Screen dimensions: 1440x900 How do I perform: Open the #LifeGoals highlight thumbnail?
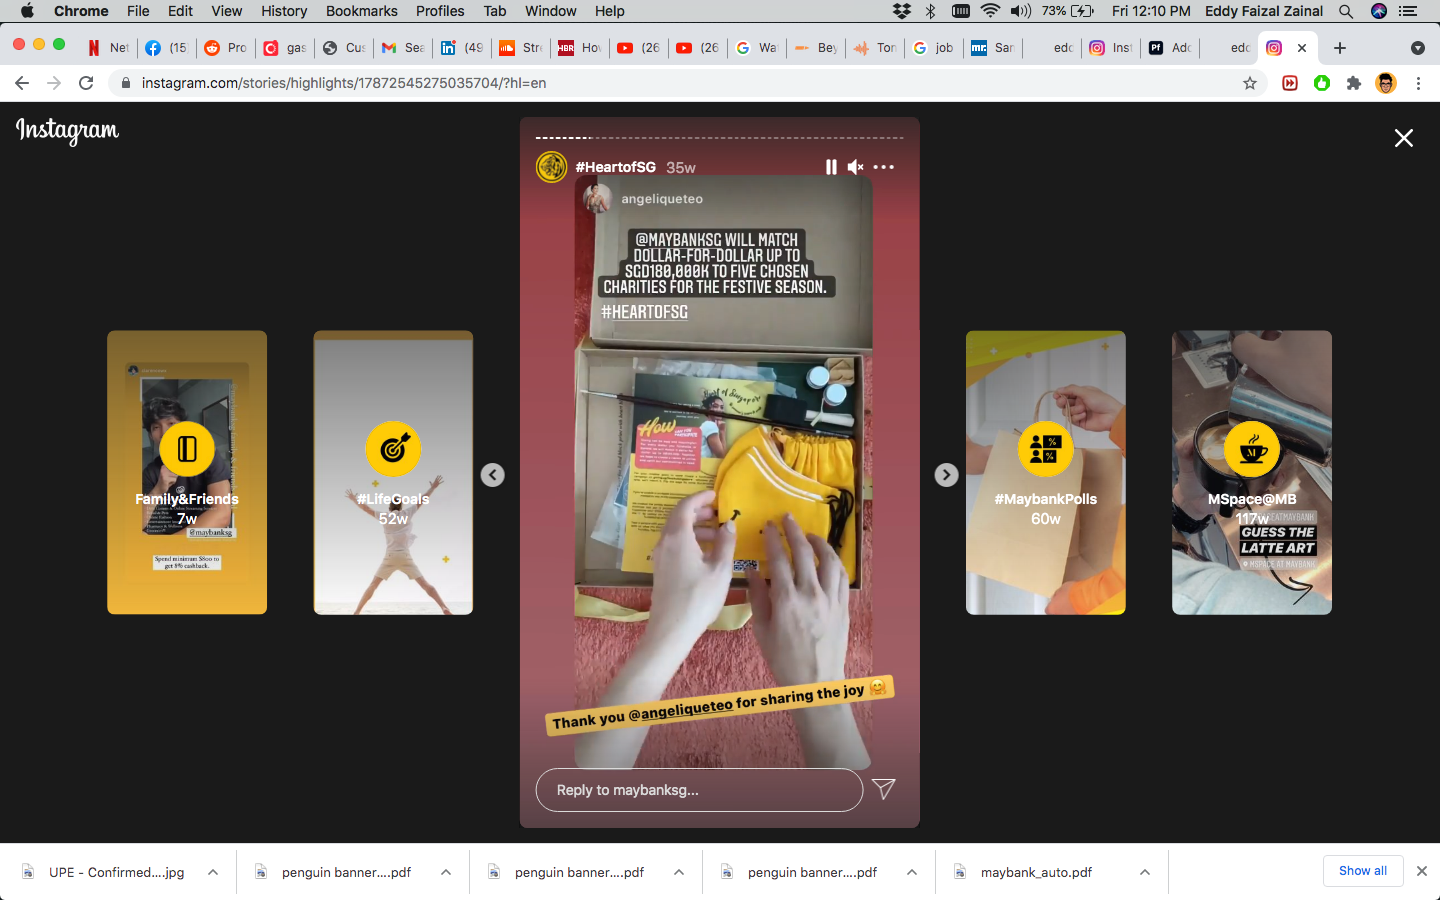click(393, 472)
